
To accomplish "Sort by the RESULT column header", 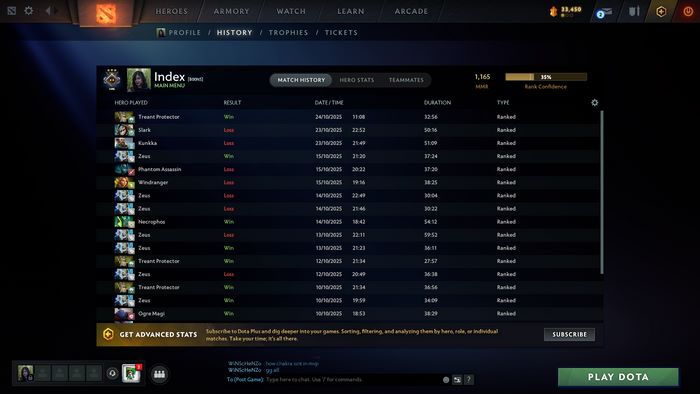I will [x=232, y=103].
